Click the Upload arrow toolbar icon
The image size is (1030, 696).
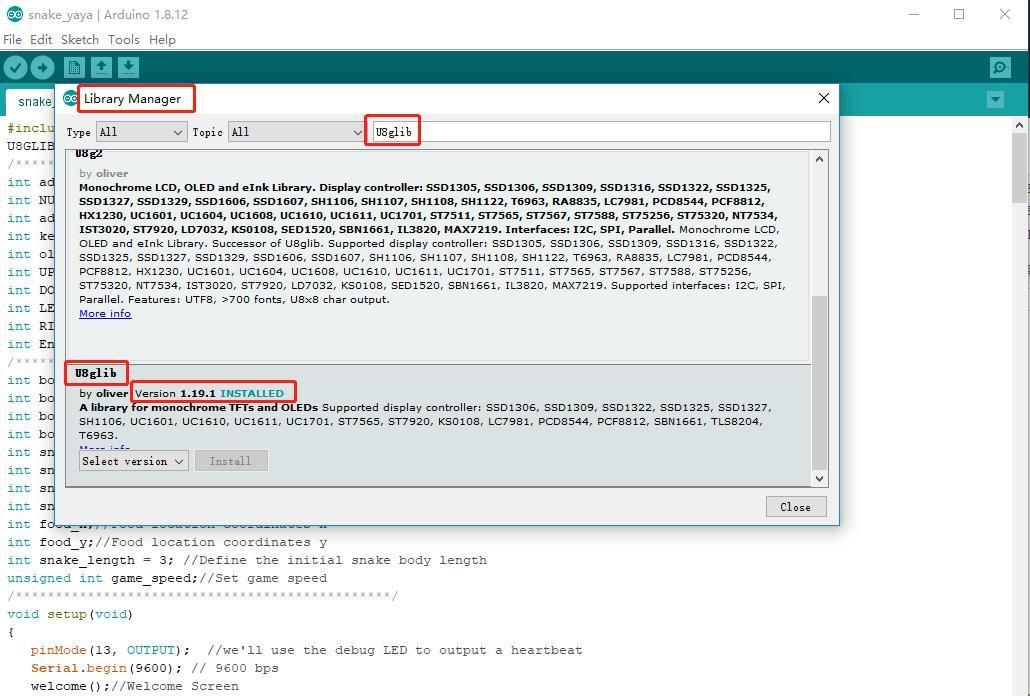coord(43,67)
